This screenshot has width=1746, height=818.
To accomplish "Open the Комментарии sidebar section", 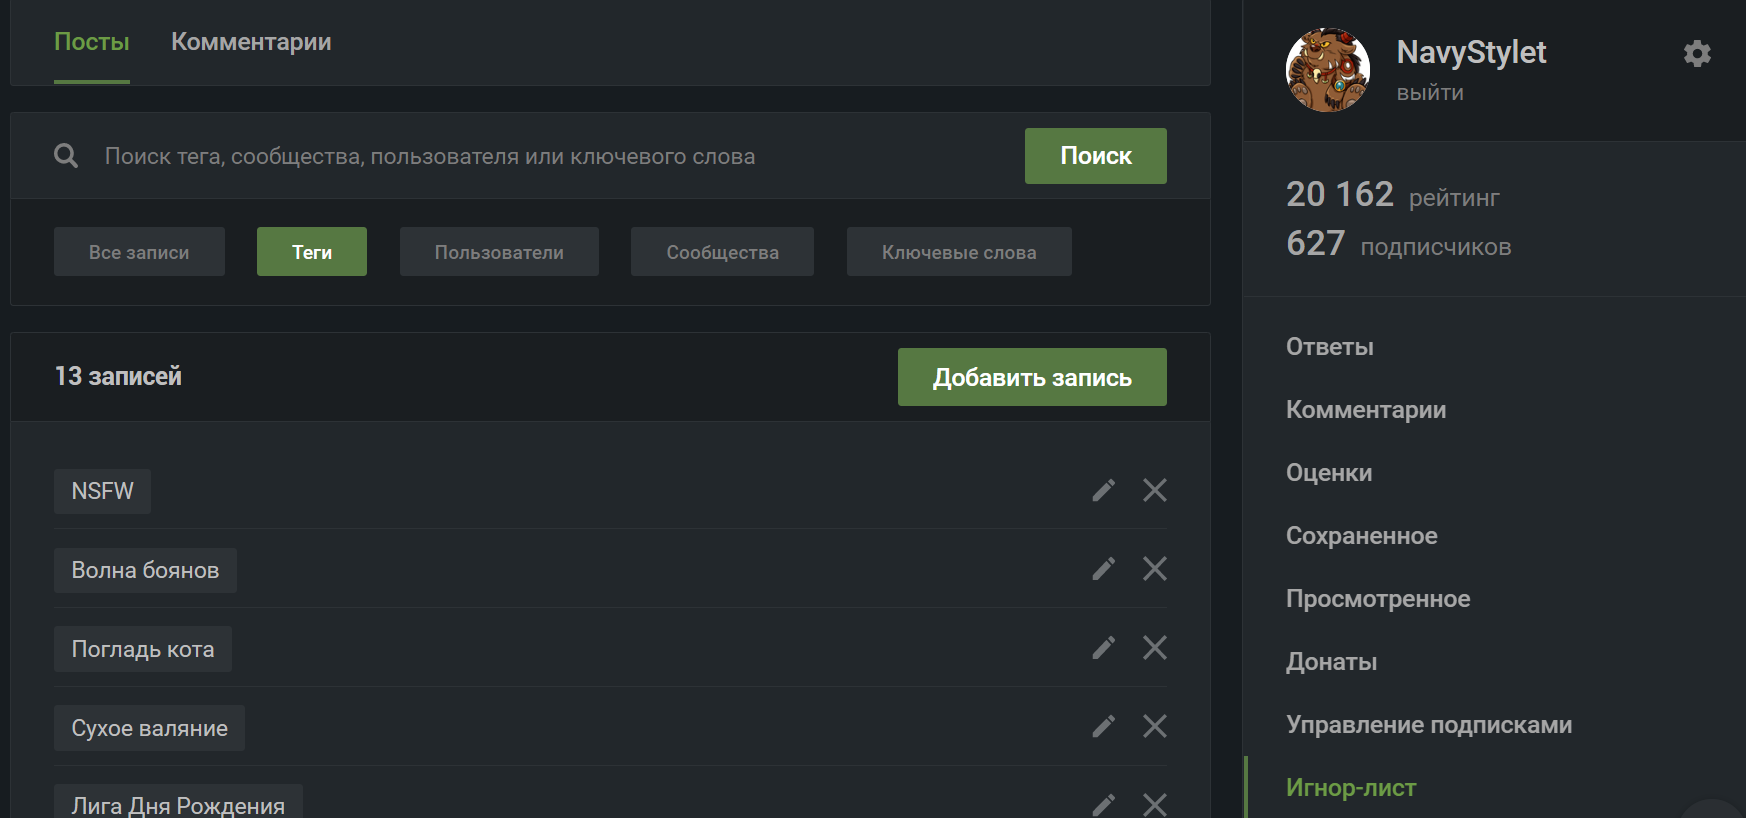I will point(1366,410).
